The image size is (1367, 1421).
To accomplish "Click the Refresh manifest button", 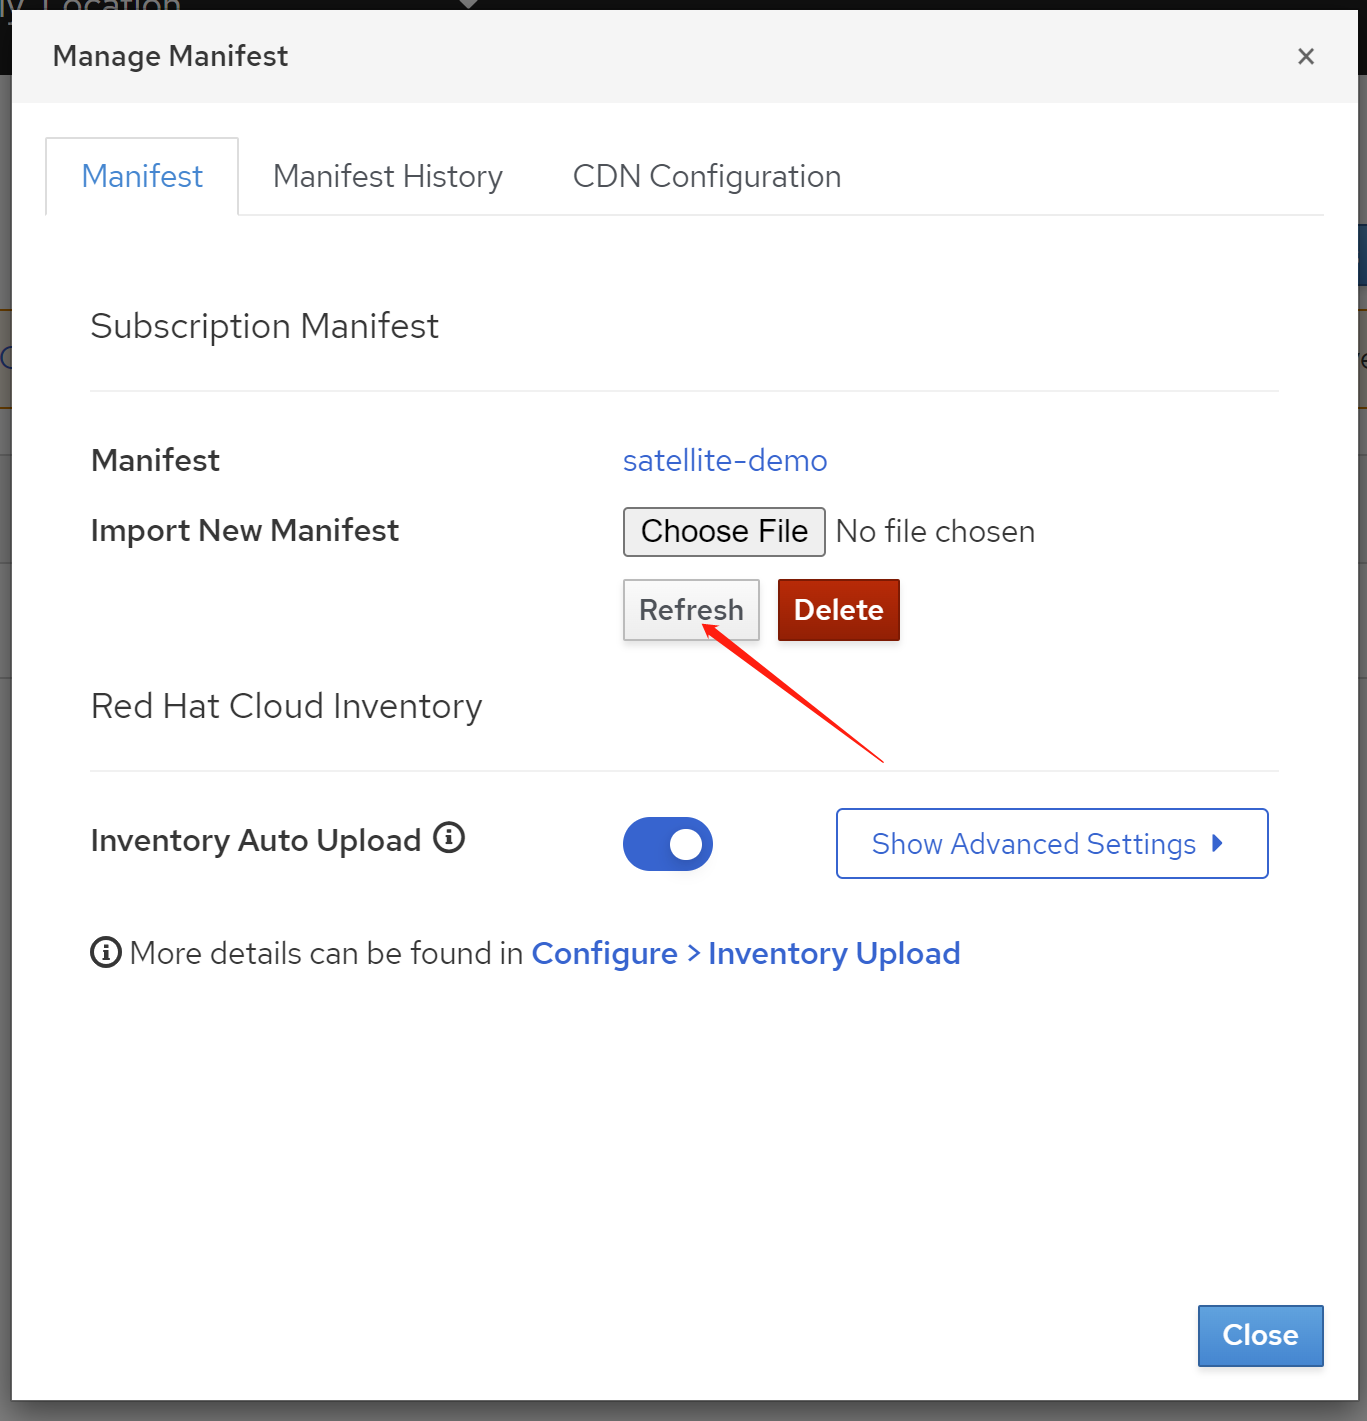I will coord(690,610).
